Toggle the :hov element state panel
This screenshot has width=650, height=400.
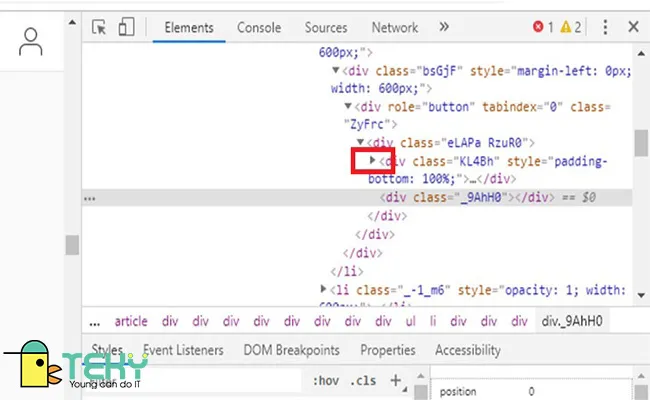tap(326, 381)
